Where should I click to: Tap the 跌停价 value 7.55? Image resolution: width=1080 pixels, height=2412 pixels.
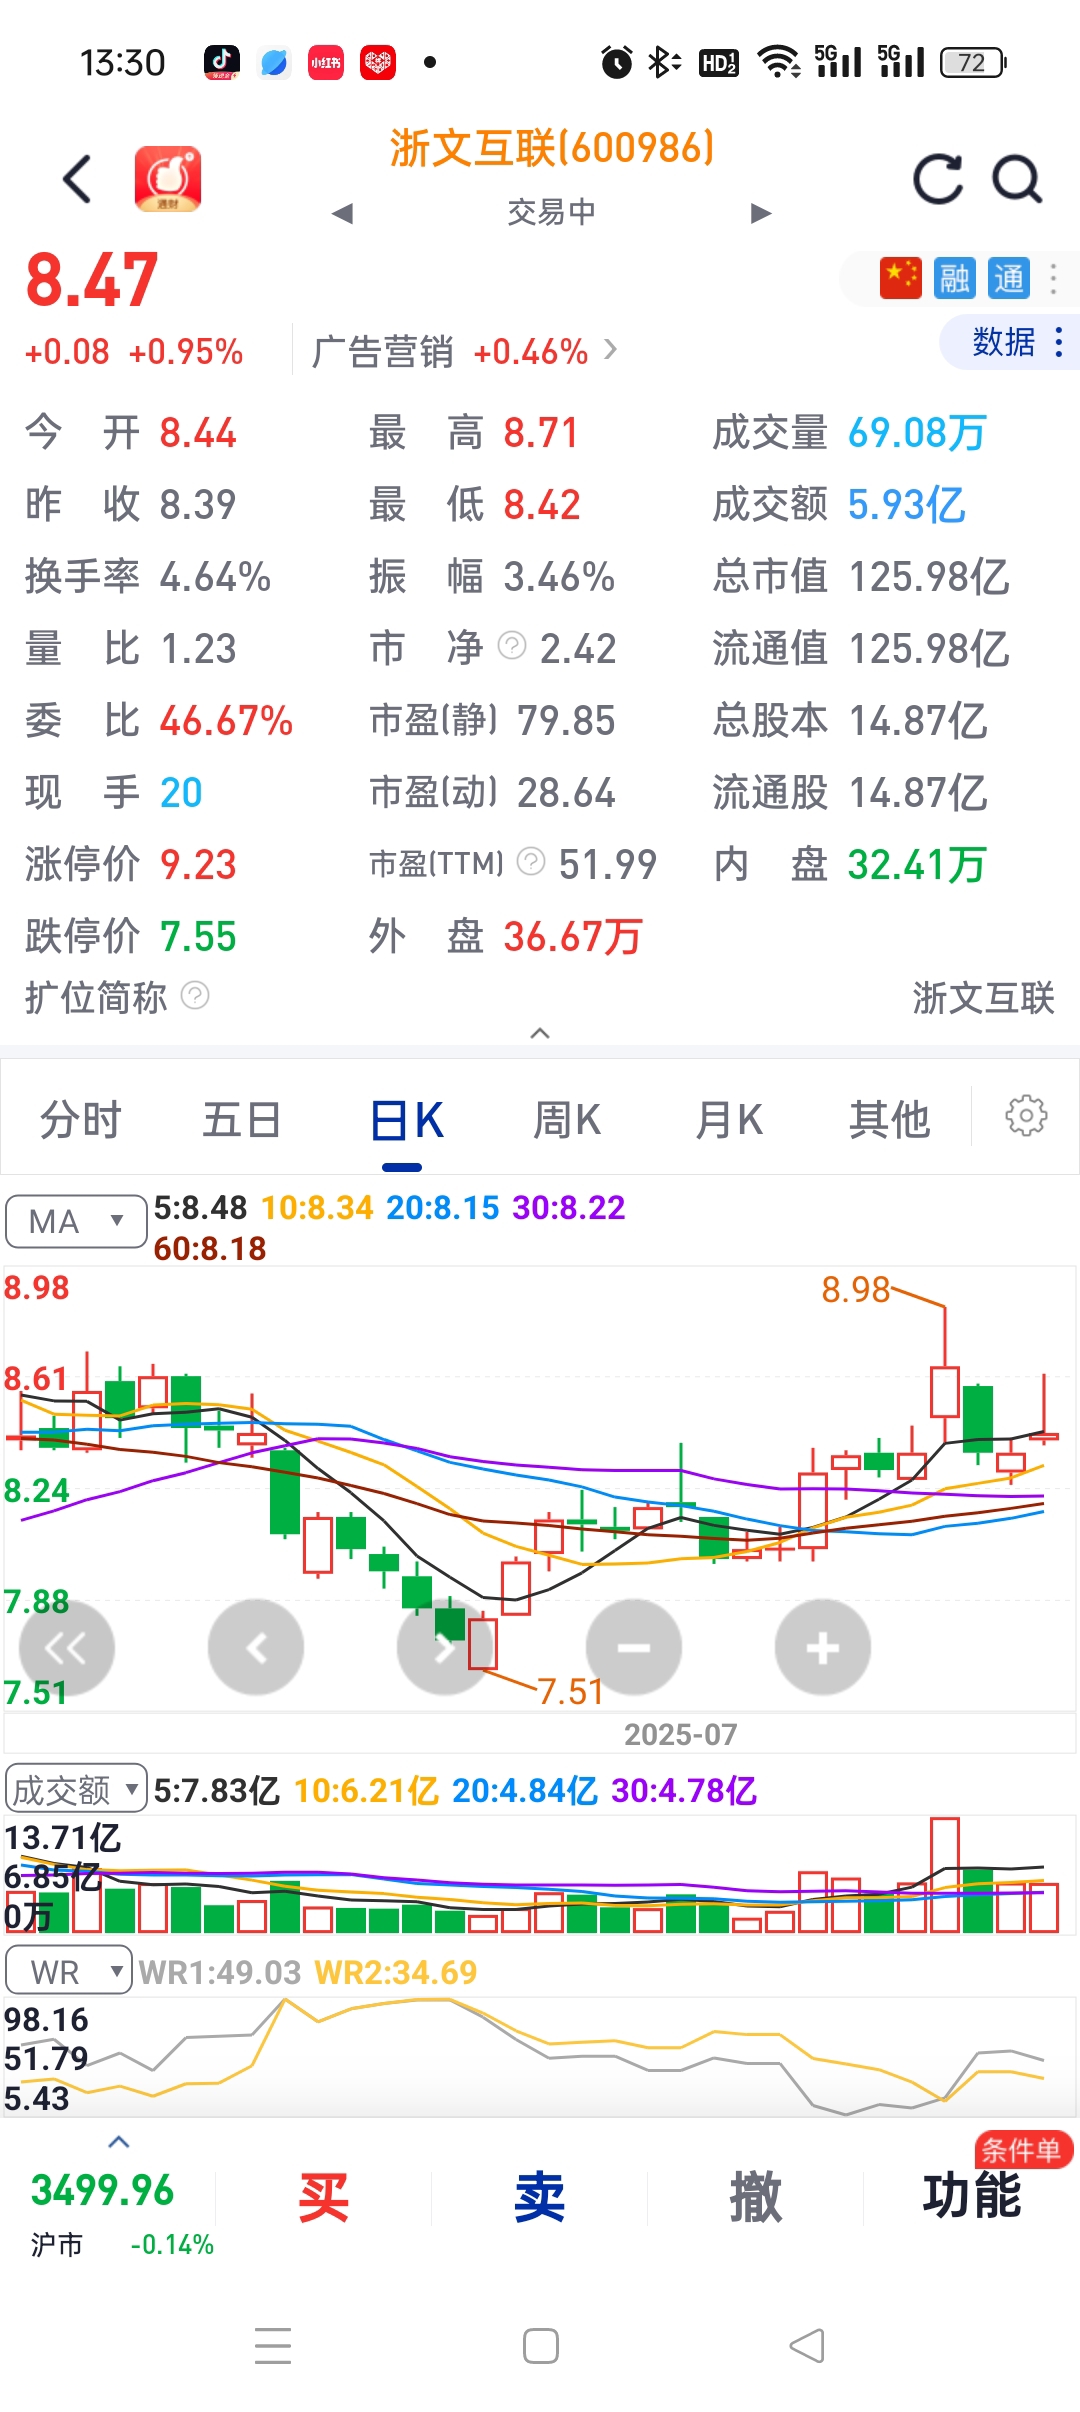198,937
